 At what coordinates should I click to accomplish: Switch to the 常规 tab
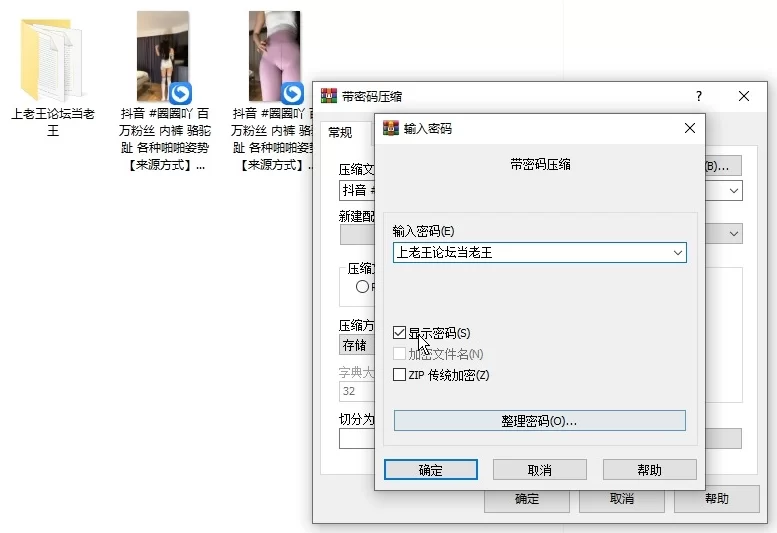tap(340, 132)
